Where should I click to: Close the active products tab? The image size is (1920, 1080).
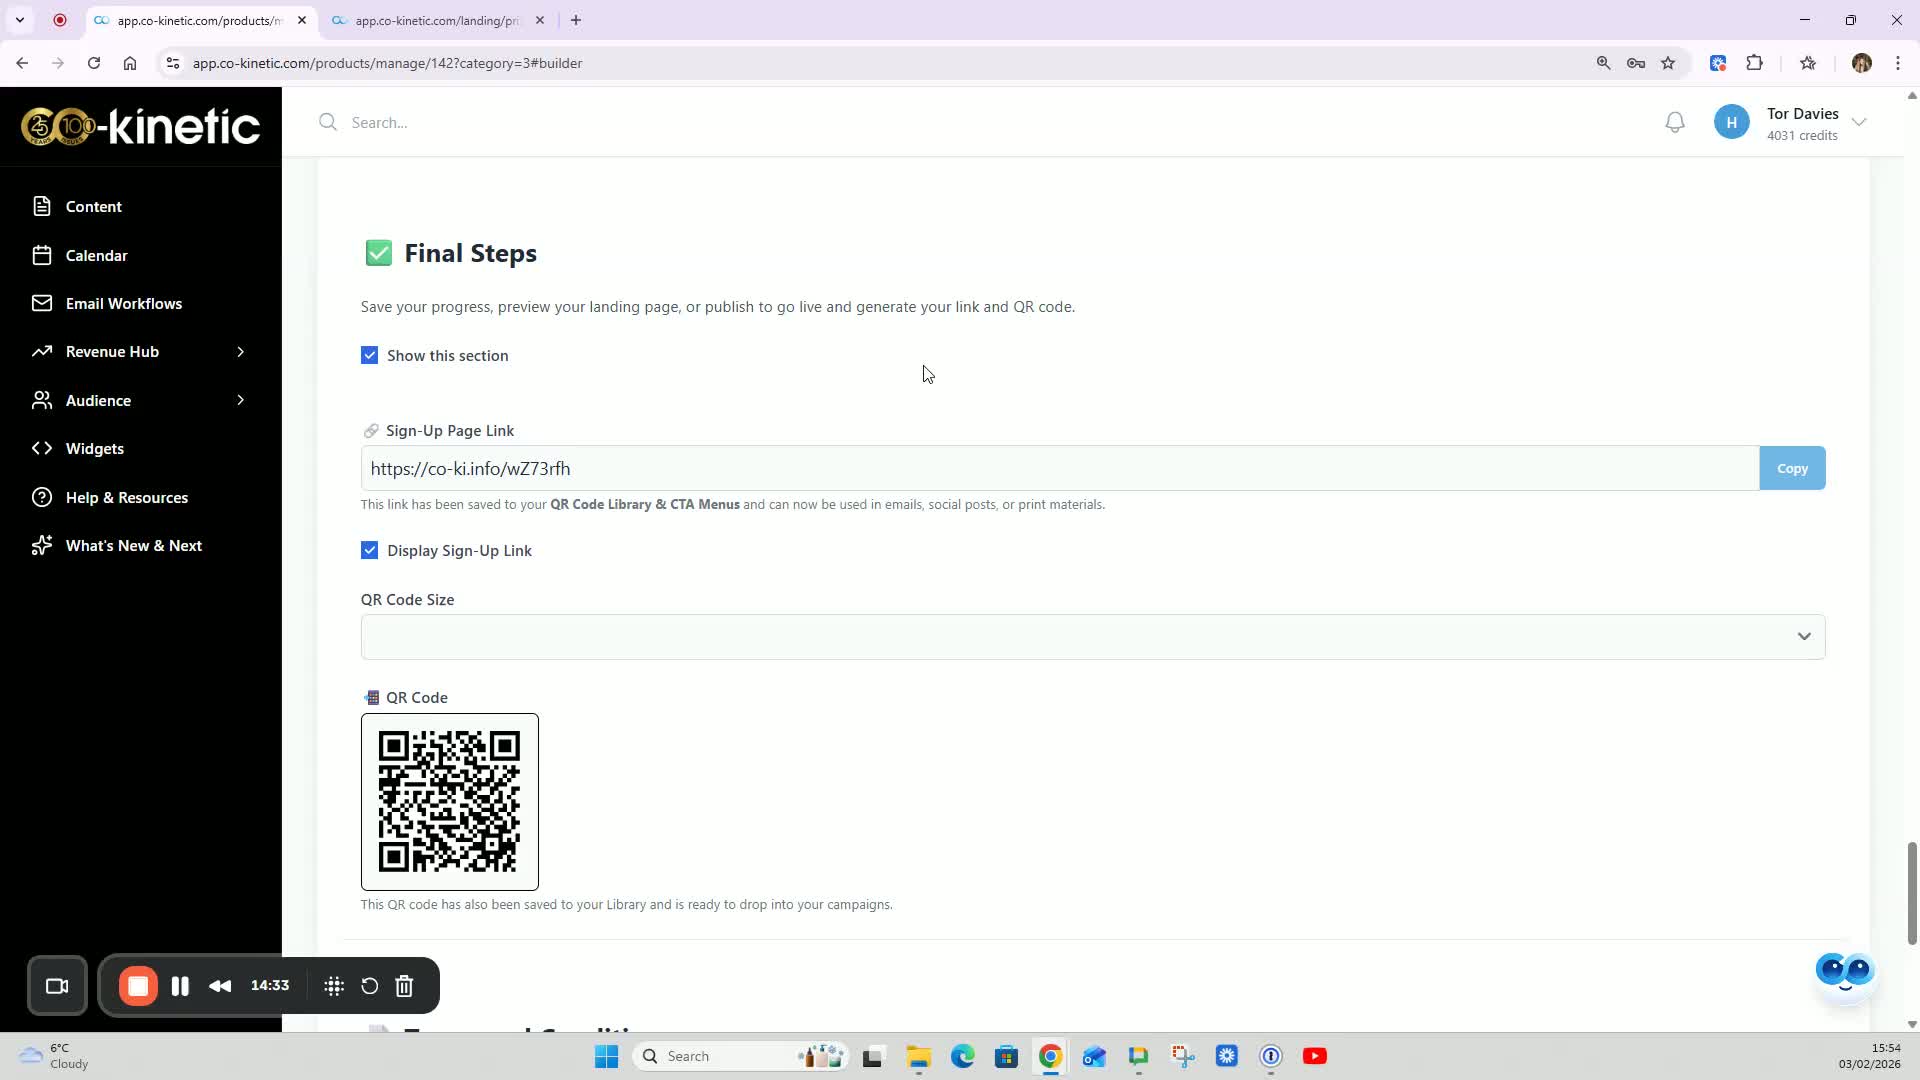pyautogui.click(x=302, y=20)
